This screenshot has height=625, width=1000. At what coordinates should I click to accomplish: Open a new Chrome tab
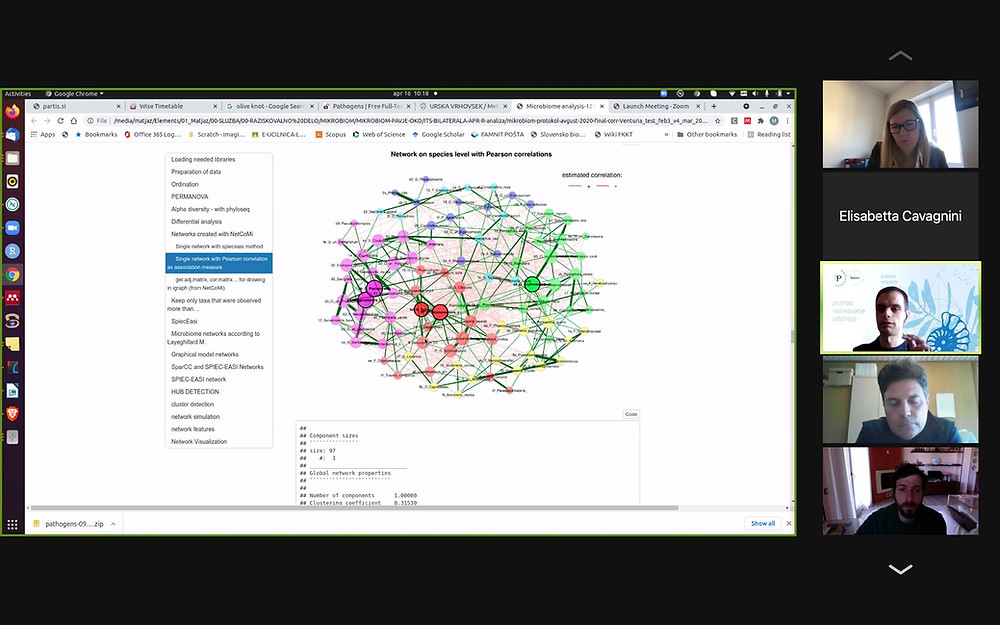click(x=714, y=107)
